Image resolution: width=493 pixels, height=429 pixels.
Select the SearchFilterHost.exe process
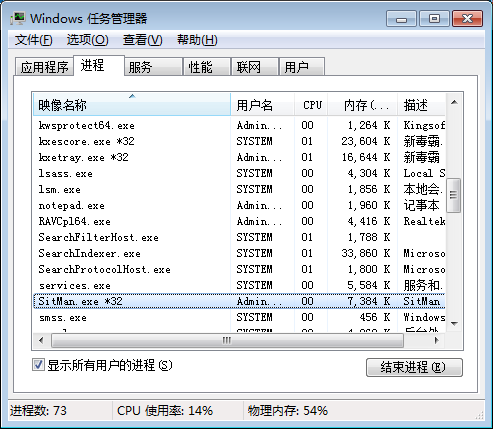tap(239, 237)
